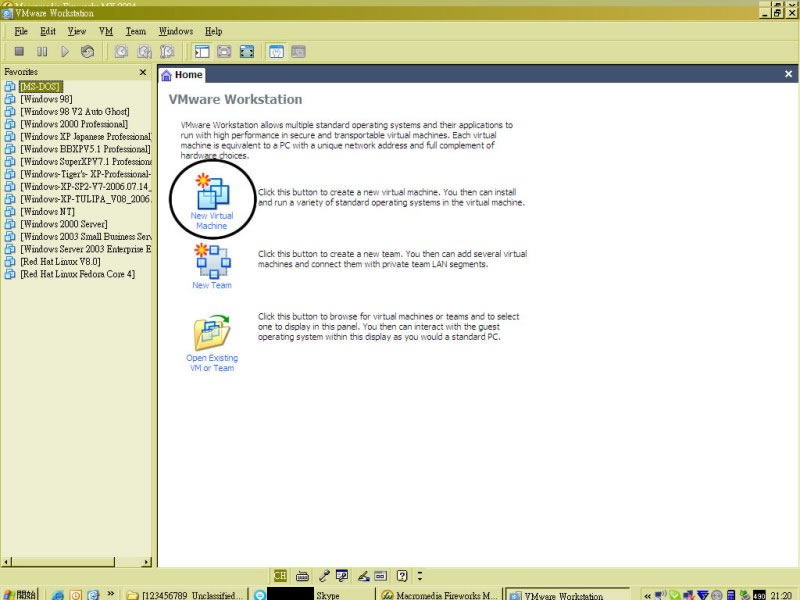
Task: Click the IME soft keyboard icon
Action: (x=302, y=576)
